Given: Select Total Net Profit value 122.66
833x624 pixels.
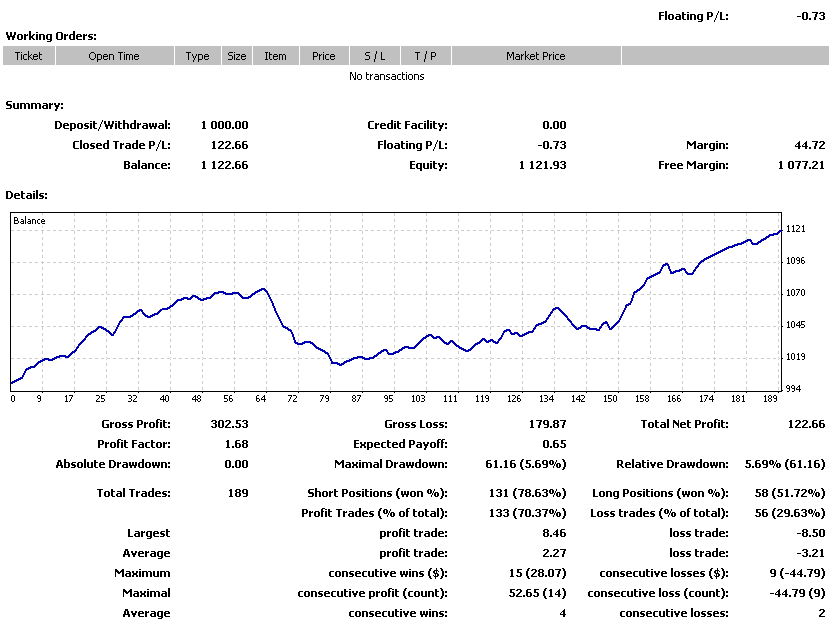Looking at the screenshot, I should point(806,424).
